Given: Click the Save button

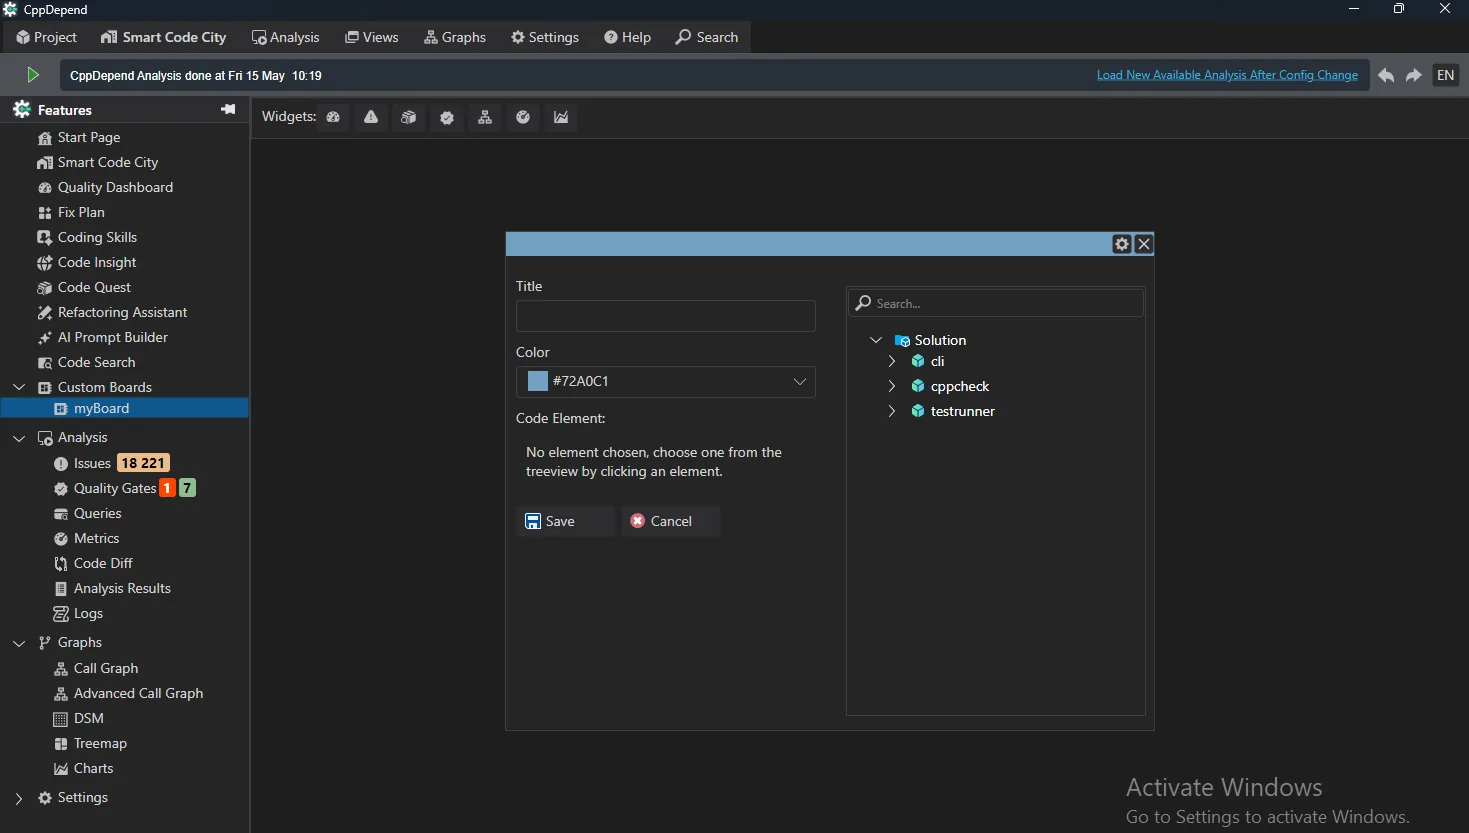Looking at the screenshot, I should coord(566,521).
